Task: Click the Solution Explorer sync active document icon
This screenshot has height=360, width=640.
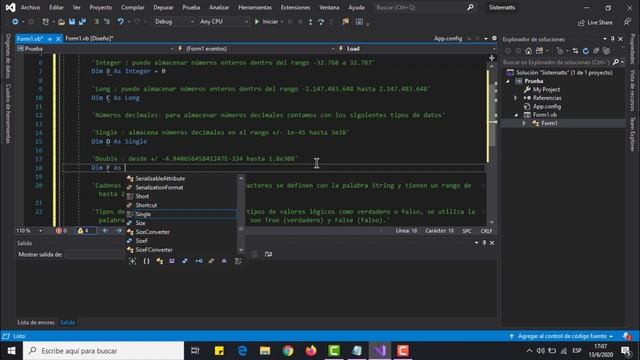Action: (x=575, y=51)
